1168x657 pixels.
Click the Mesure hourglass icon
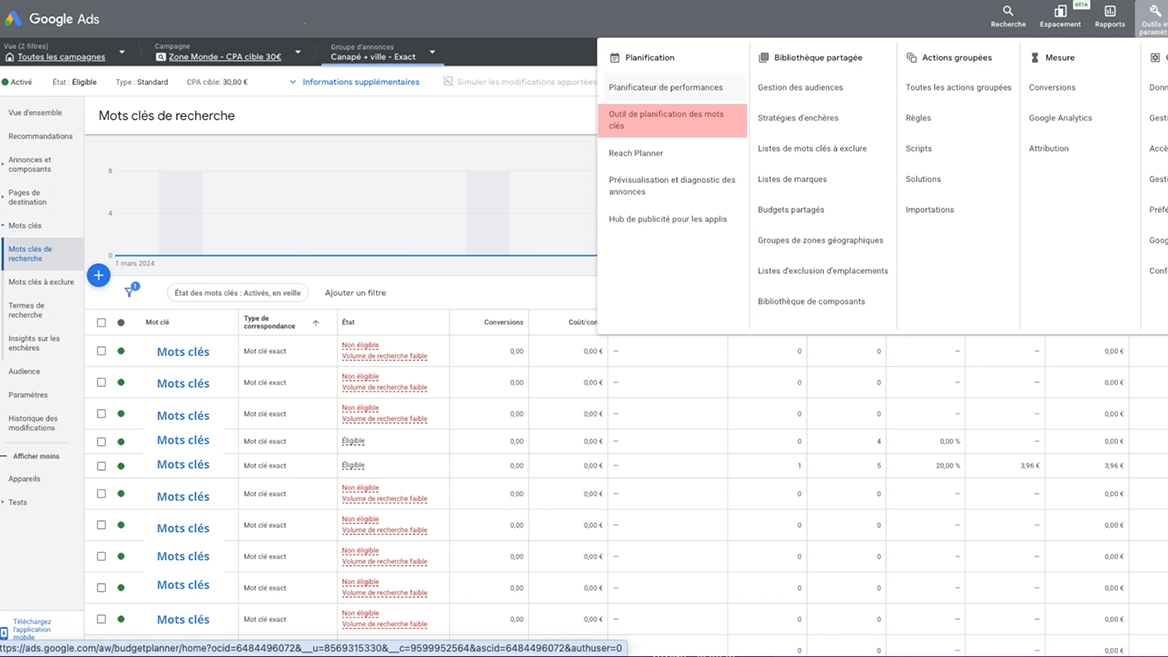1035,57
